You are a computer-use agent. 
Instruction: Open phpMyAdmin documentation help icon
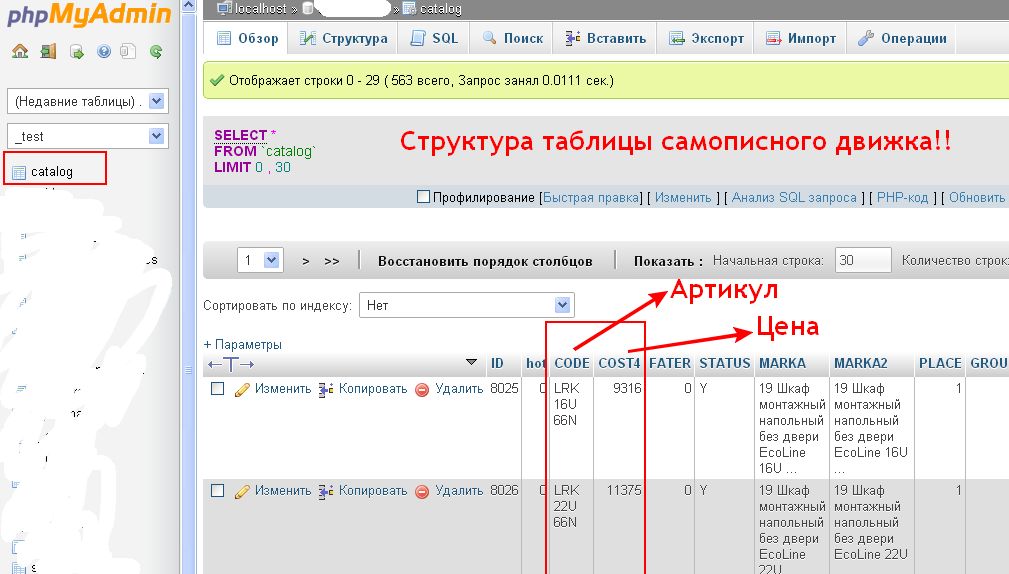coord(104,51)
